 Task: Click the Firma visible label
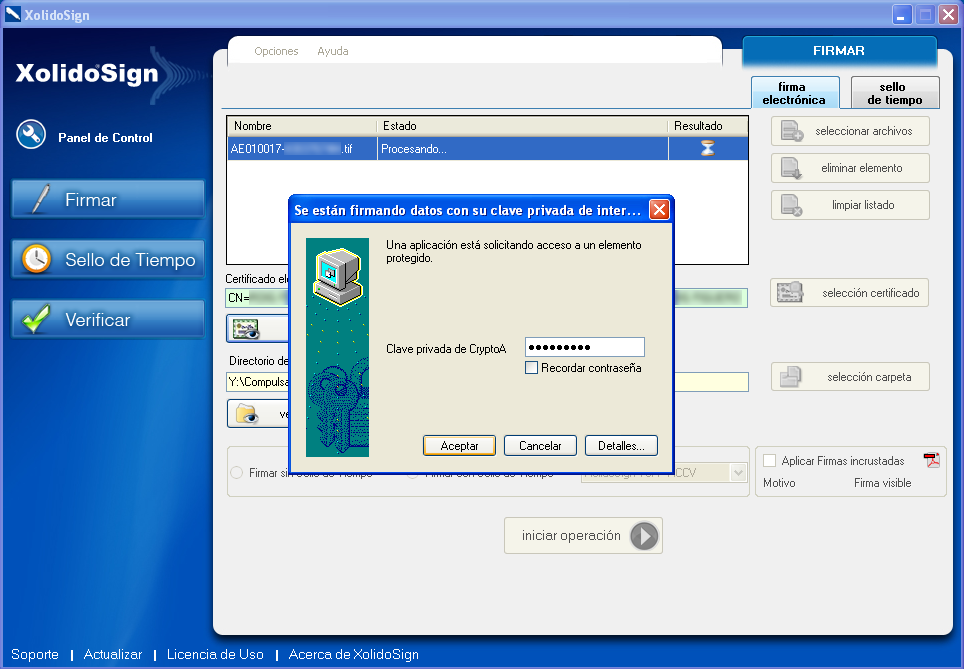pos(882,483)
